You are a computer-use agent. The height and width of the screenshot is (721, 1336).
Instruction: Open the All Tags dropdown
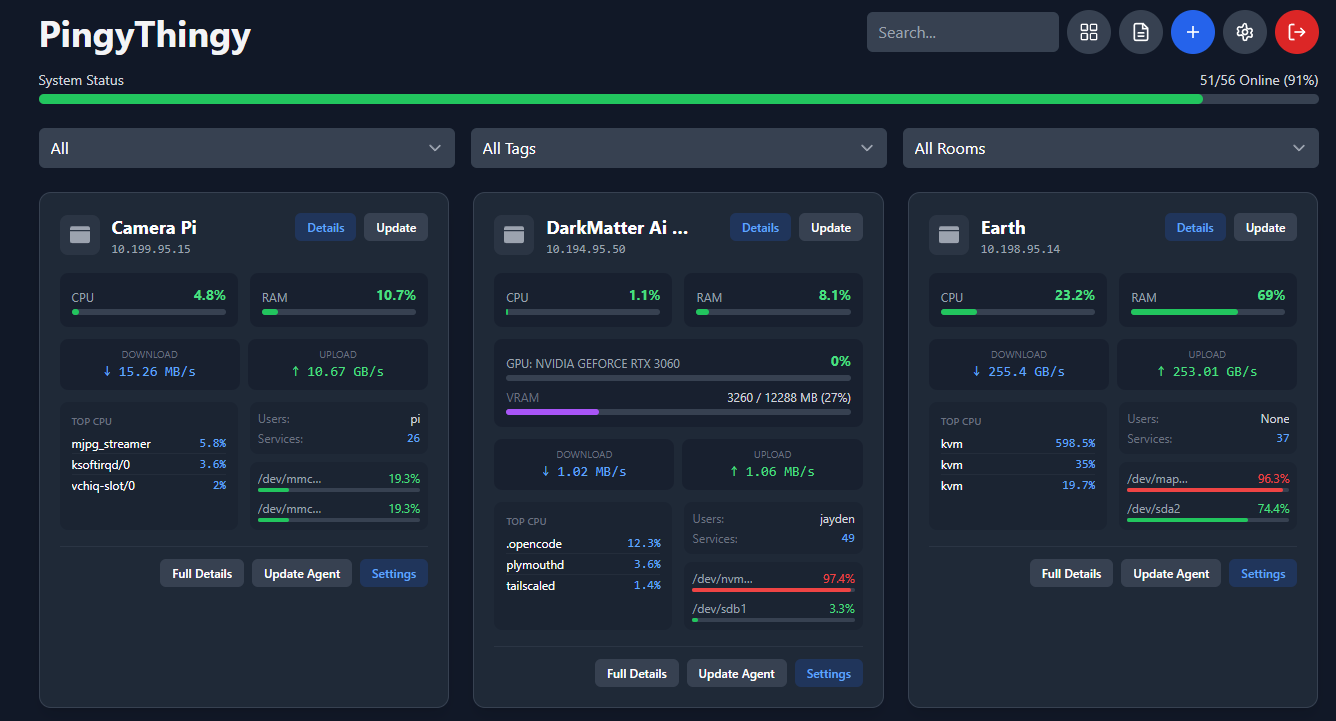679,148
